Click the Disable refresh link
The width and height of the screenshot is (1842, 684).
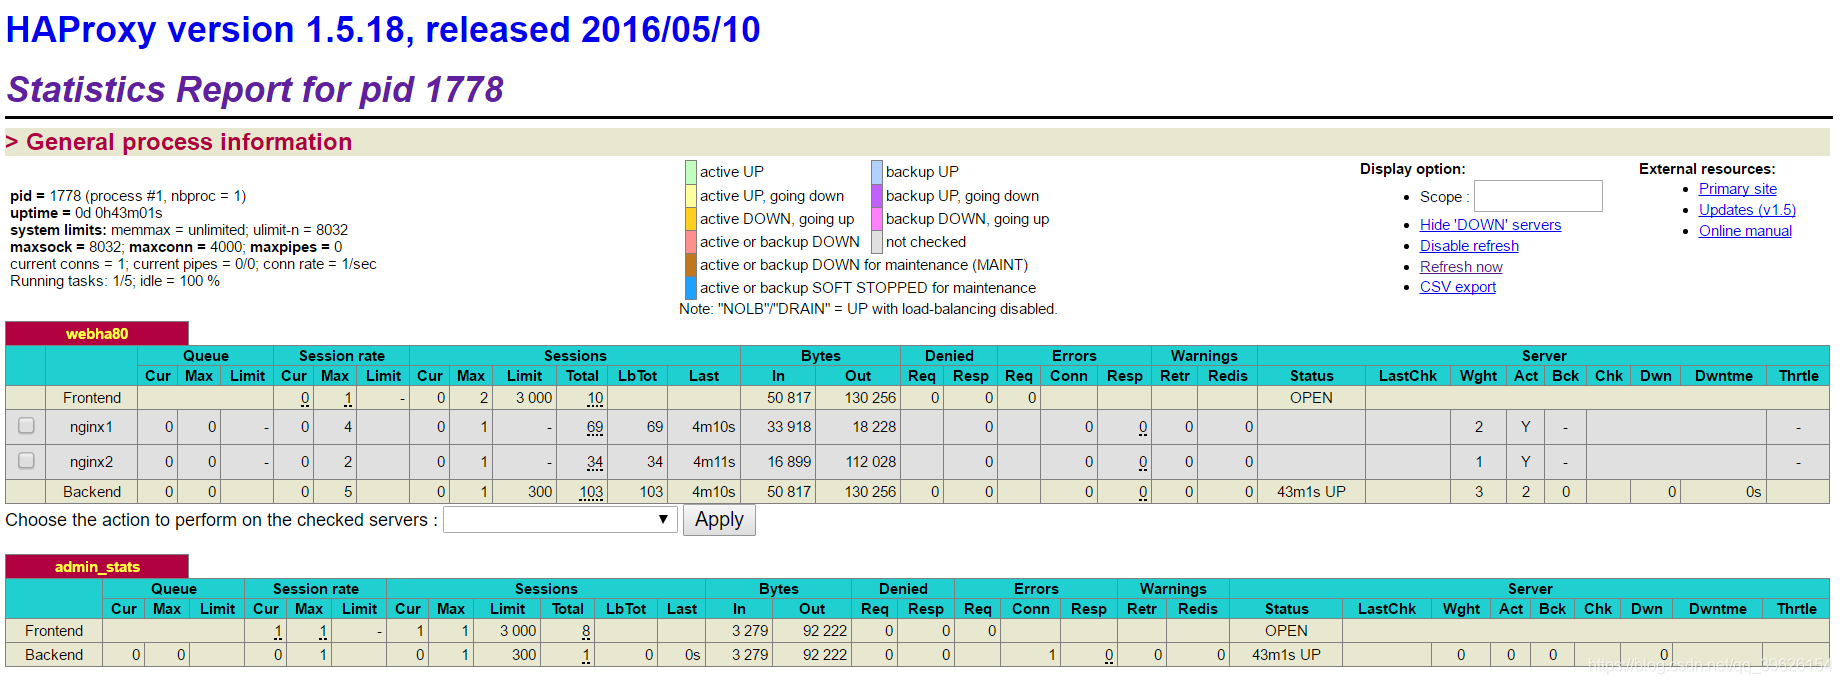[1469, 246]
